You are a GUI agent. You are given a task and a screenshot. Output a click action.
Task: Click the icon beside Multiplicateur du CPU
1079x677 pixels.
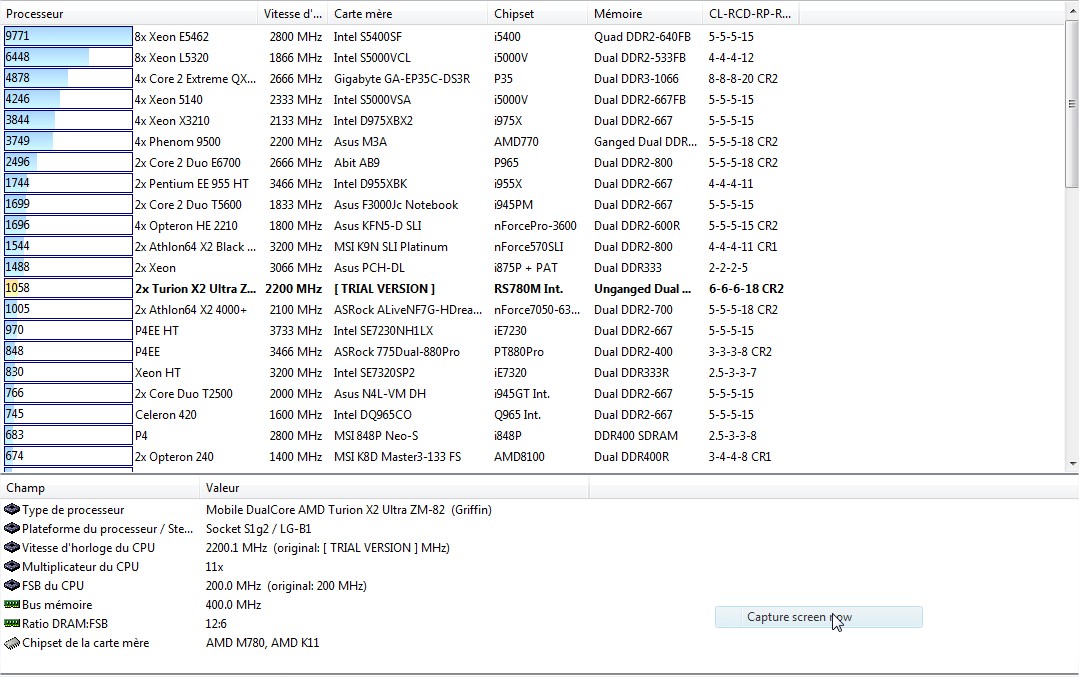(x=12, y=566)
